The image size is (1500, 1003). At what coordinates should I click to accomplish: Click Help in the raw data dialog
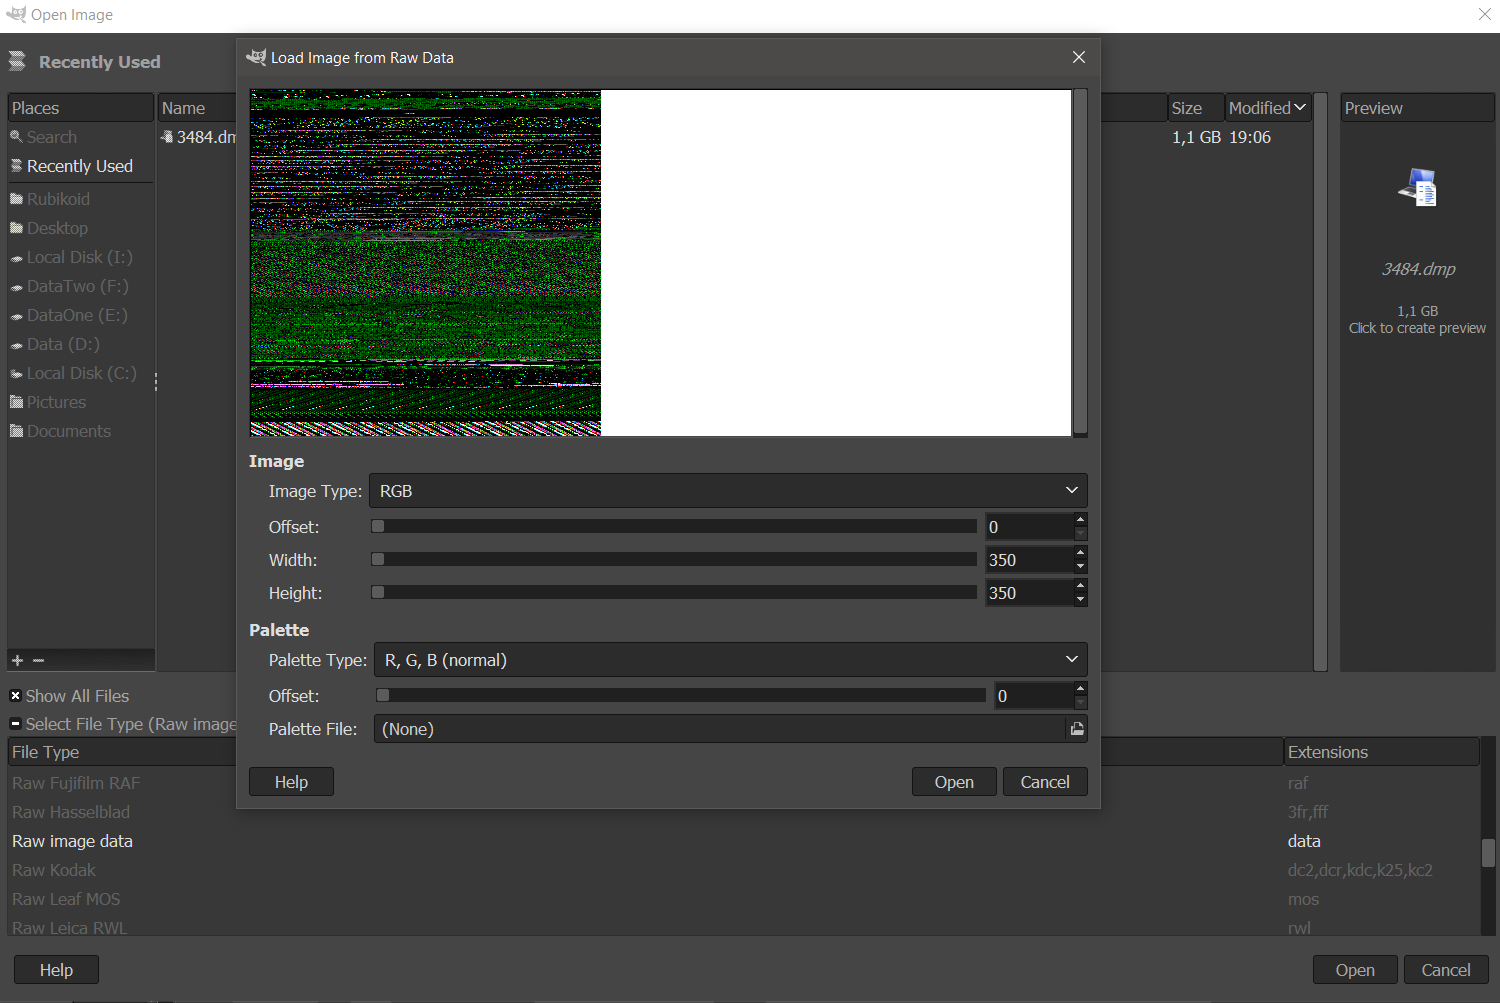[x=291, y=782]
